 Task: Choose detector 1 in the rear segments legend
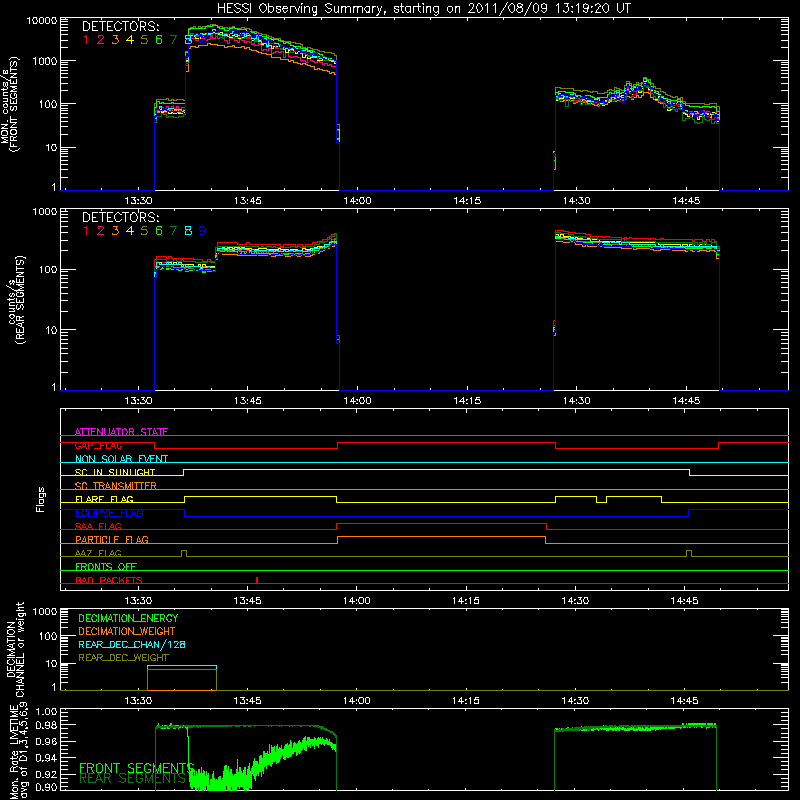[x=86, y=231]
